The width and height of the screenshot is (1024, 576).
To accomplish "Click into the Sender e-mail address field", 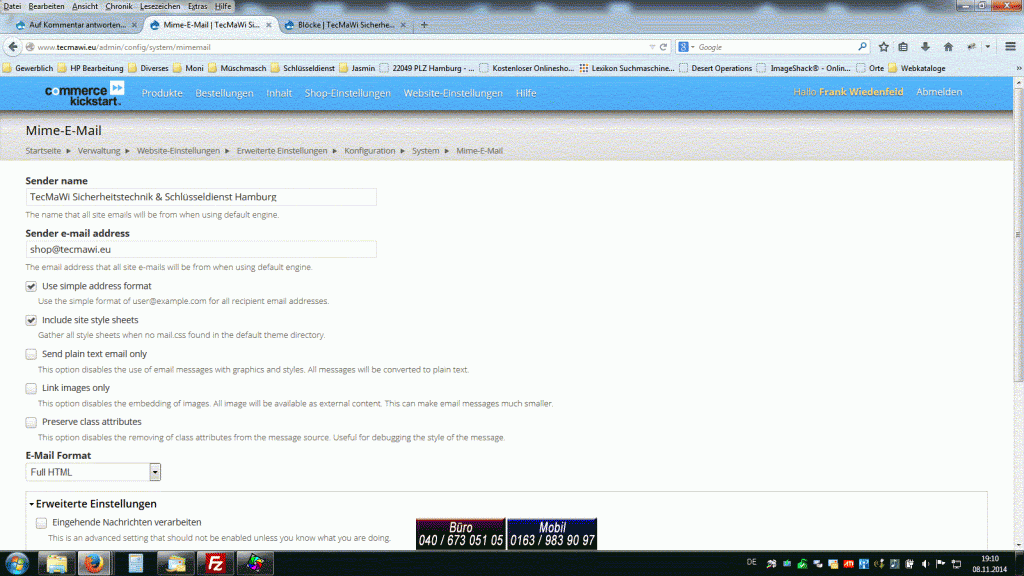I will tap(201, 249).
